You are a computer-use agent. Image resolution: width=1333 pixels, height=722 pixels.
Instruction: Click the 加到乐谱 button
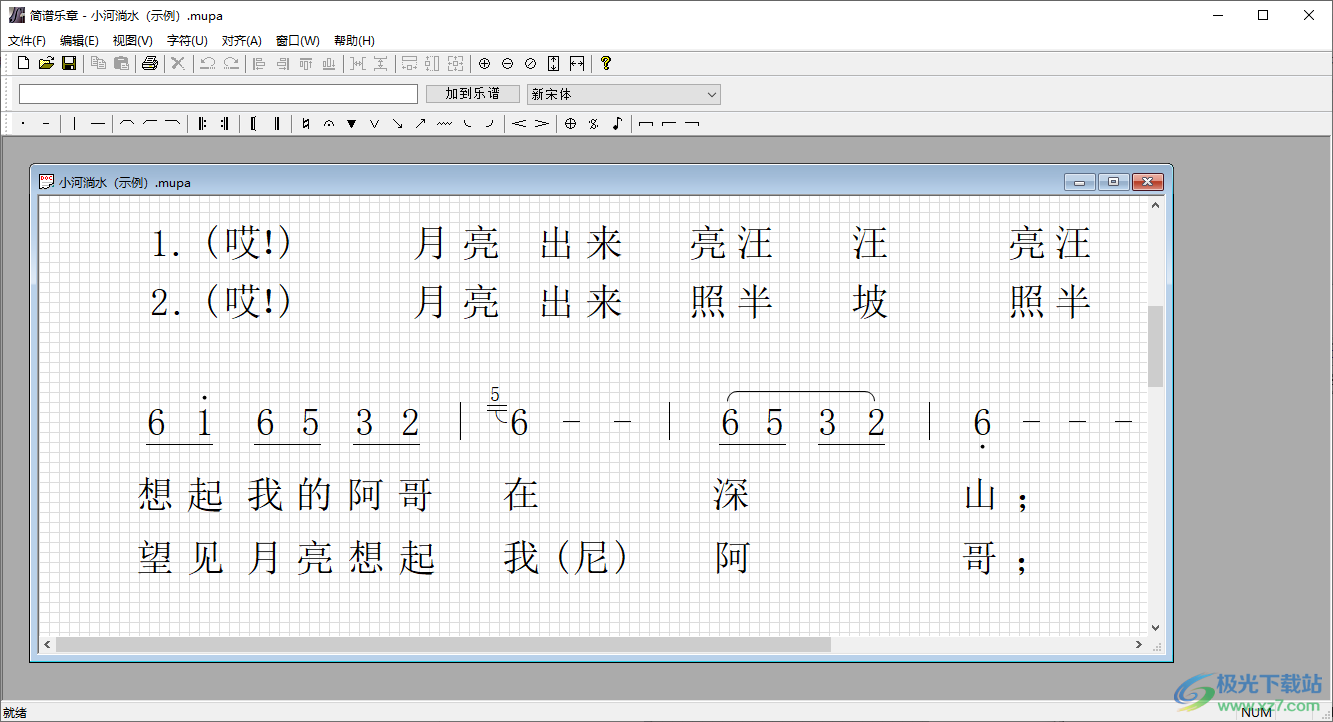pos(472,94)
